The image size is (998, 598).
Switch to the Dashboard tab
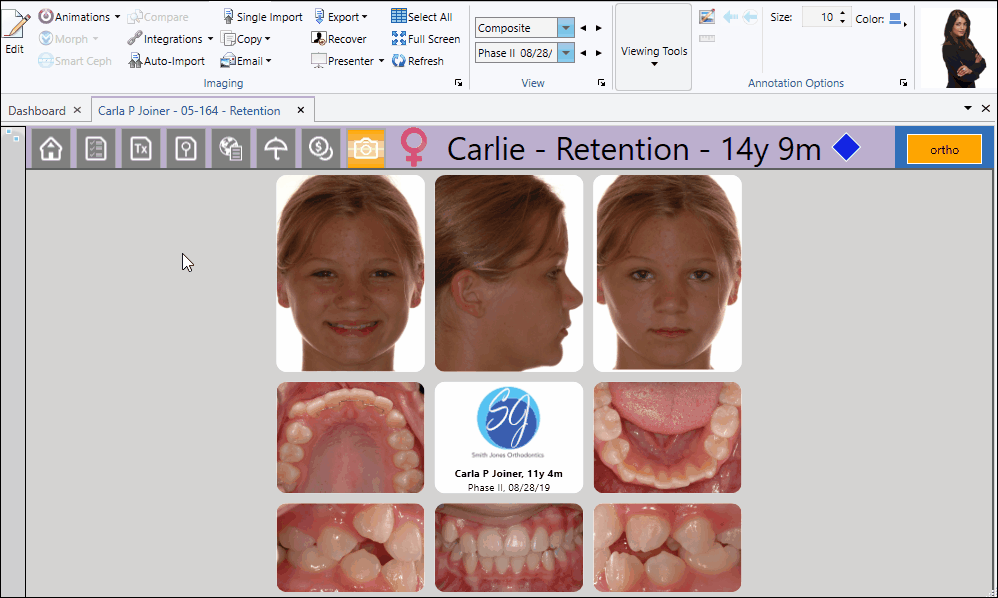37,111
